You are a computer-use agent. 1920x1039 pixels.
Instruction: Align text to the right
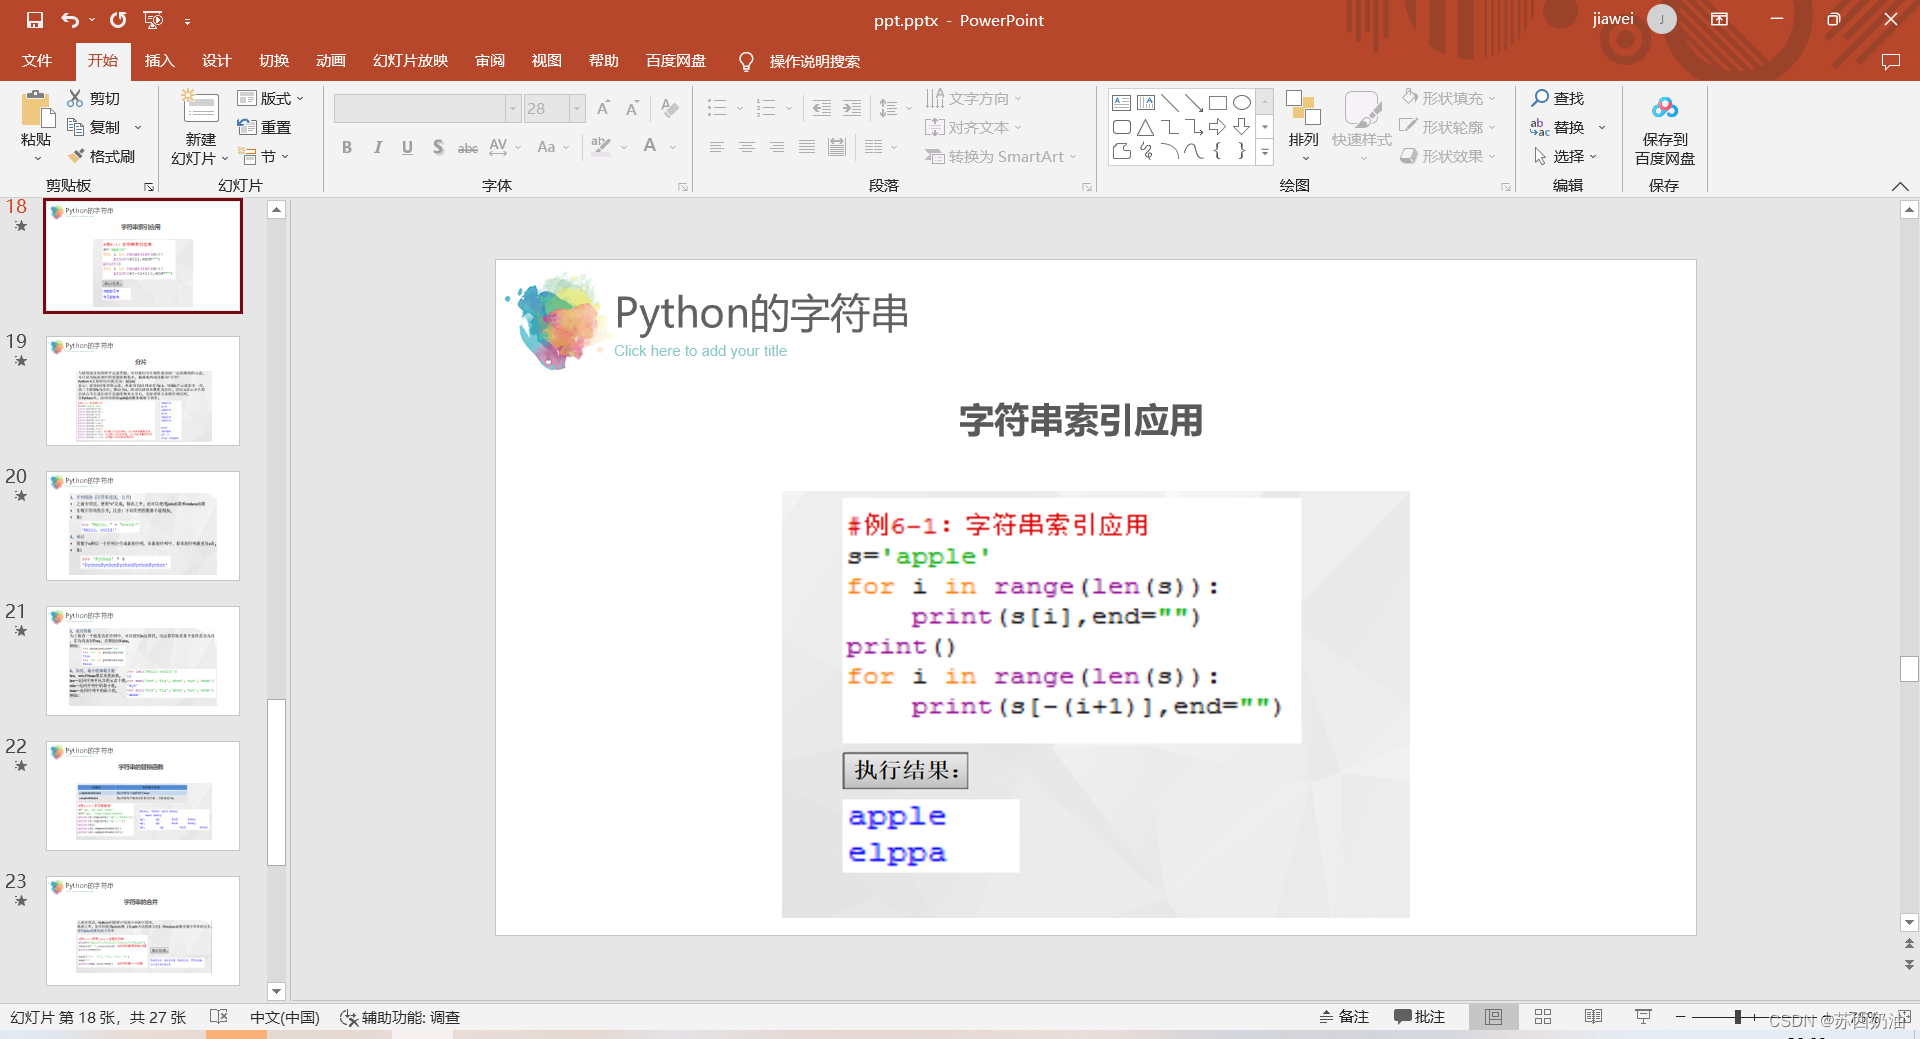(x=777, y=147)
